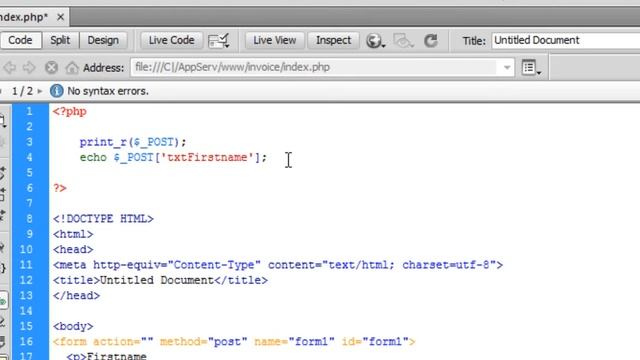
Task: Click the form action line
Action: point(234,342)
